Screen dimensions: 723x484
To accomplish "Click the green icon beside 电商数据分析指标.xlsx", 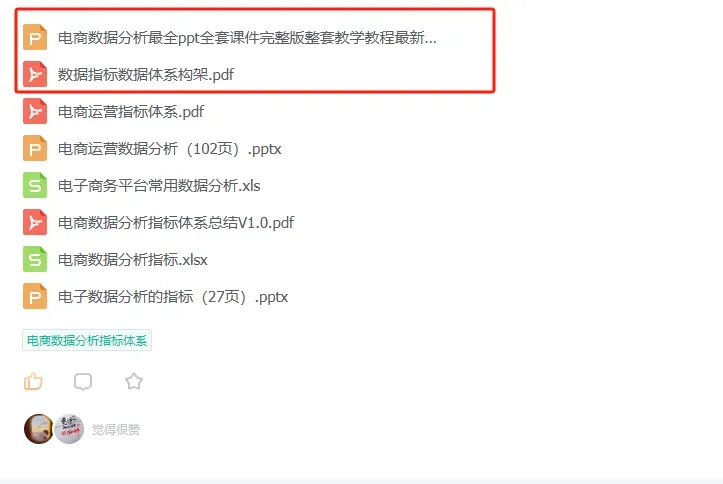I will 35,260.
